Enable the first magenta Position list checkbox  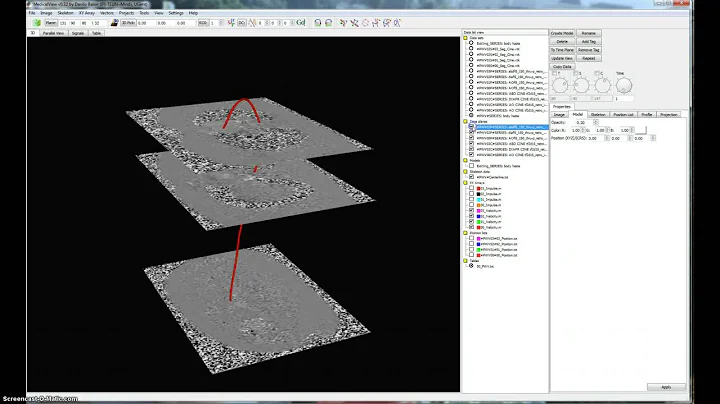click(x=471, y=239)
